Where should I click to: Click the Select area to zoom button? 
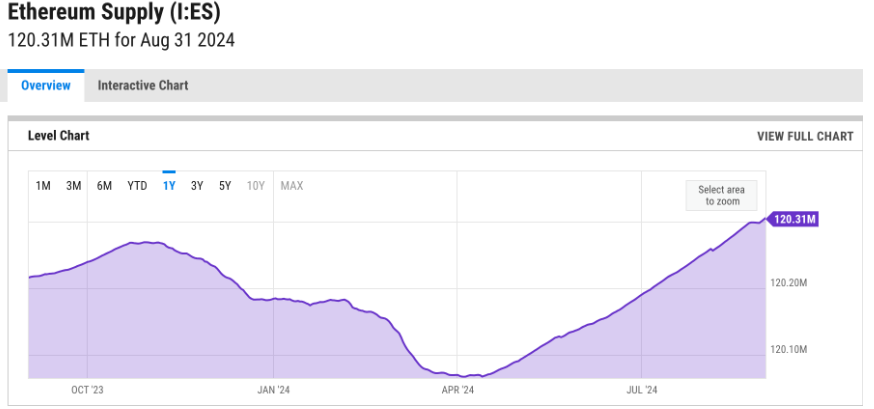721,196
